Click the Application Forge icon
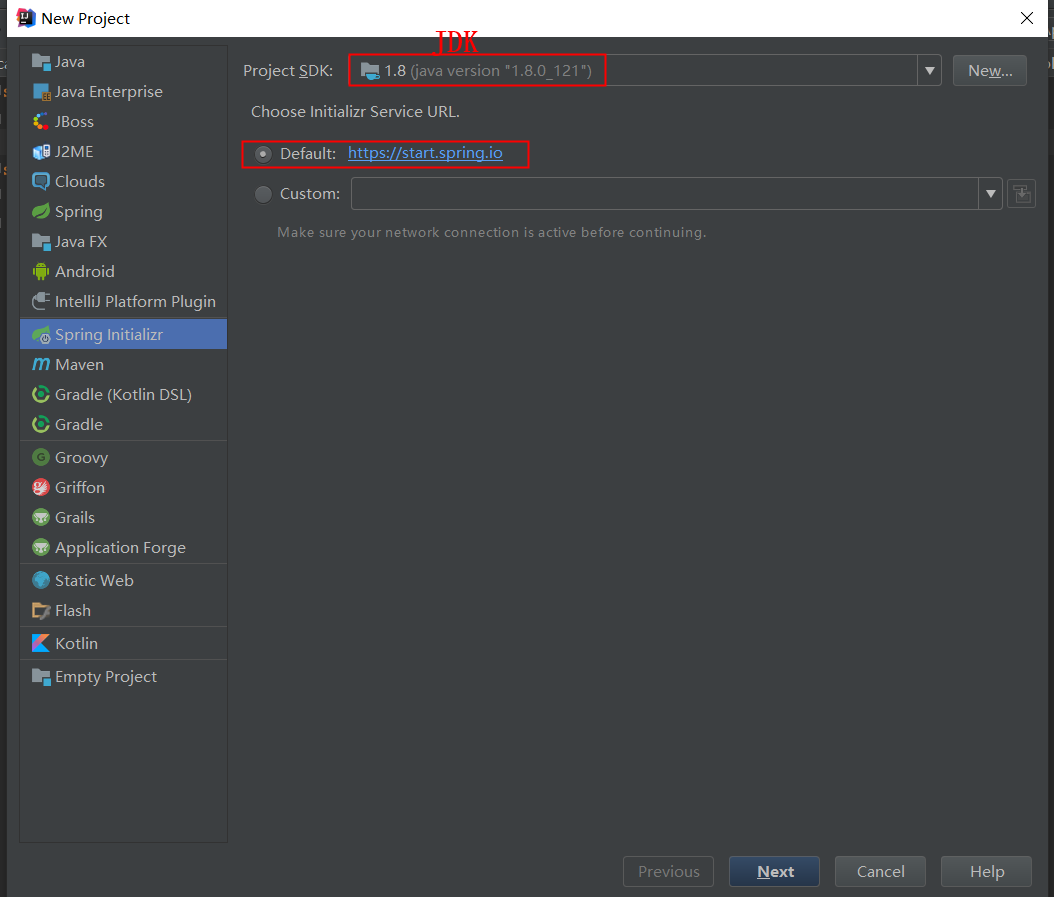 click(x=41, y=547)
